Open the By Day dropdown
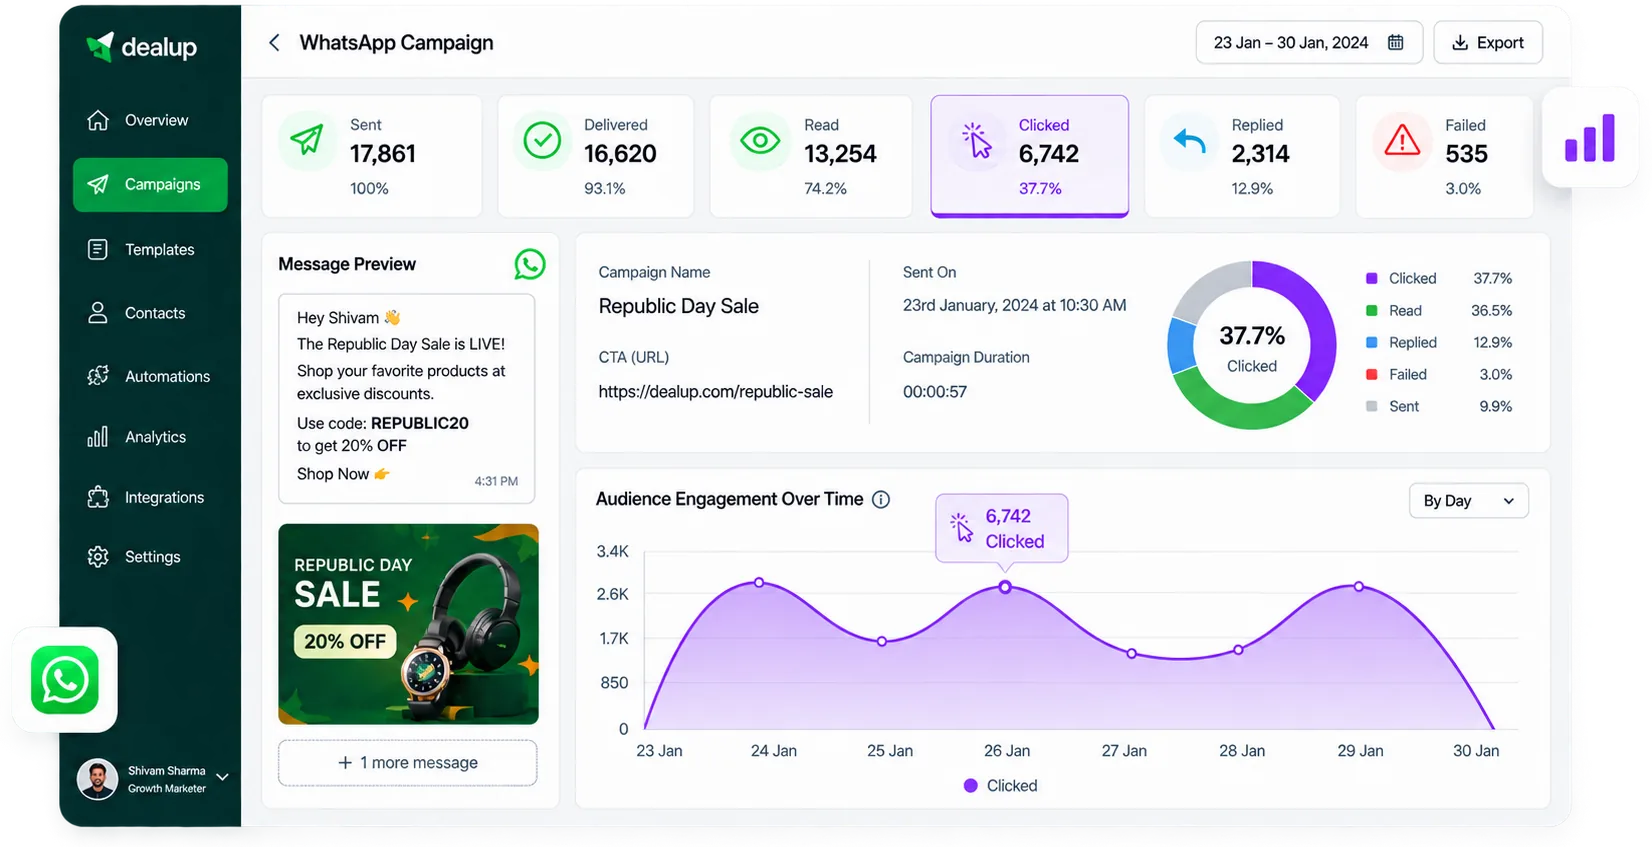 [x=1468, y=501]
